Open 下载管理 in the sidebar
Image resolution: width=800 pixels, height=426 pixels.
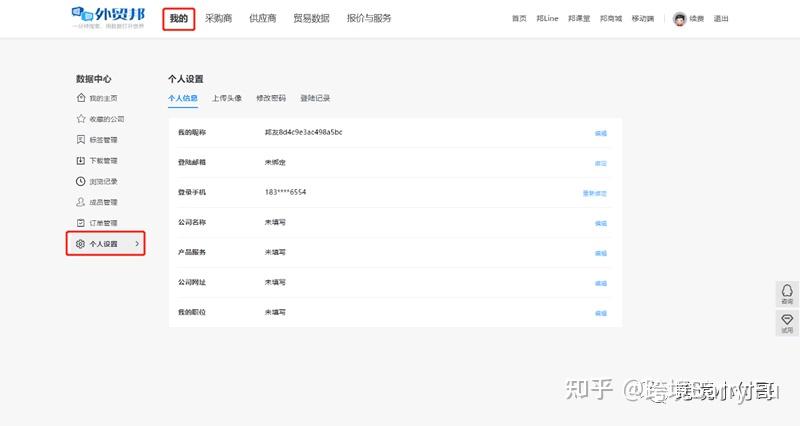tap(104, 161)
